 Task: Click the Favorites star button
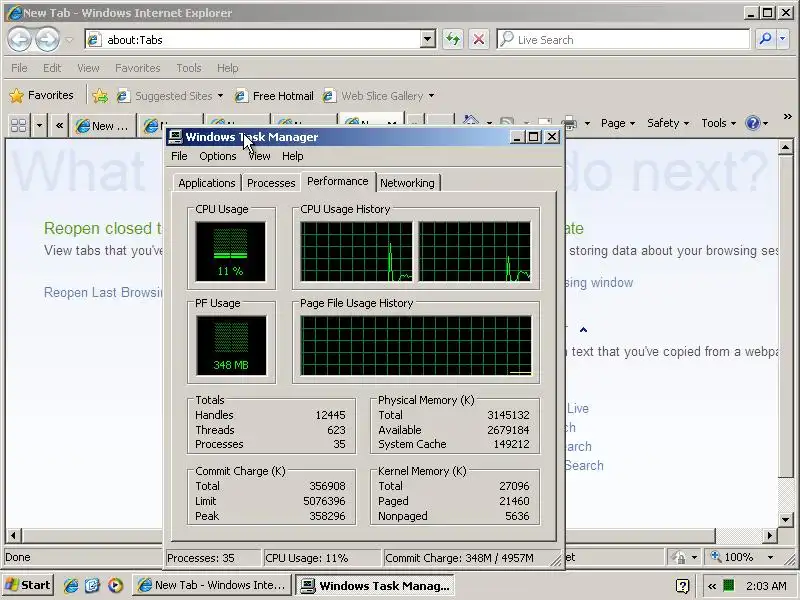click(x=42, y=95)
